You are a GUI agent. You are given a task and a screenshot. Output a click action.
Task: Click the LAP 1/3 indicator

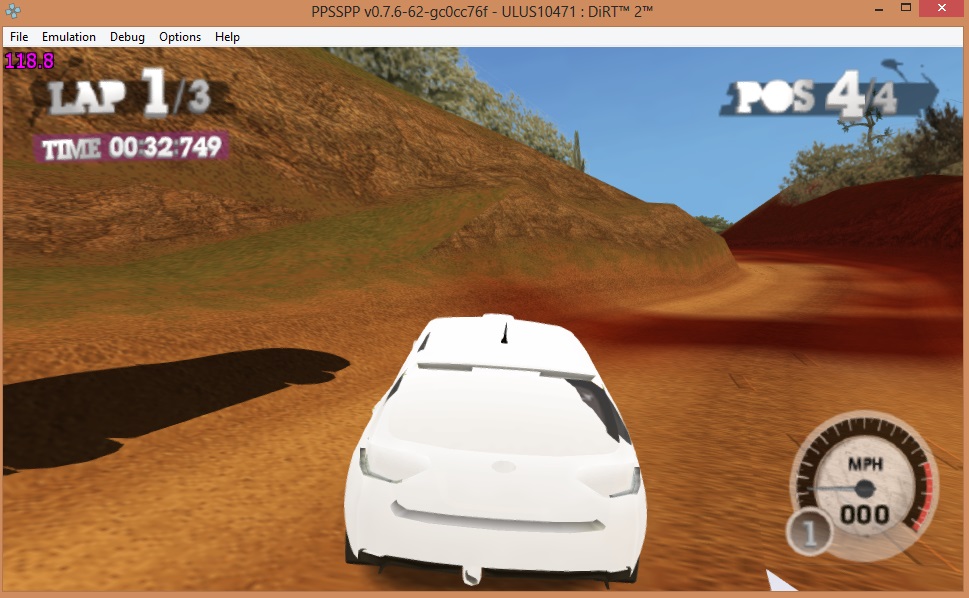click(x=130, y=95)
